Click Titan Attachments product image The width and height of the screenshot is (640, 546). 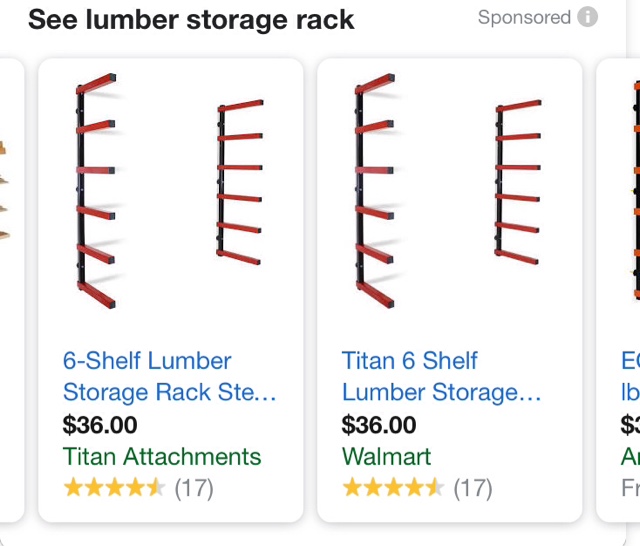(x=170, y=191)
